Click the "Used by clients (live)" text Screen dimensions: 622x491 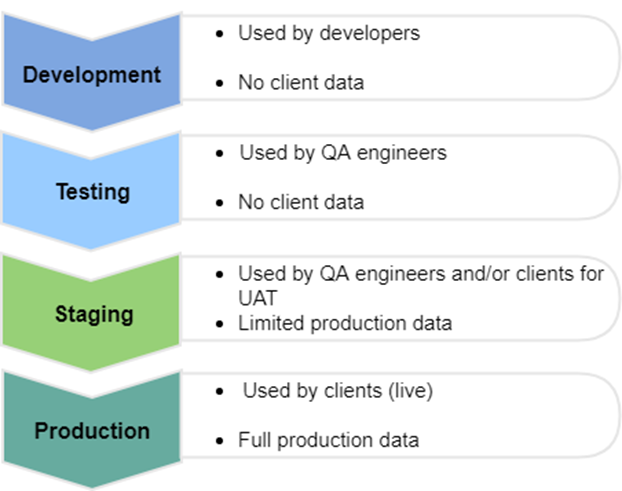337,391
